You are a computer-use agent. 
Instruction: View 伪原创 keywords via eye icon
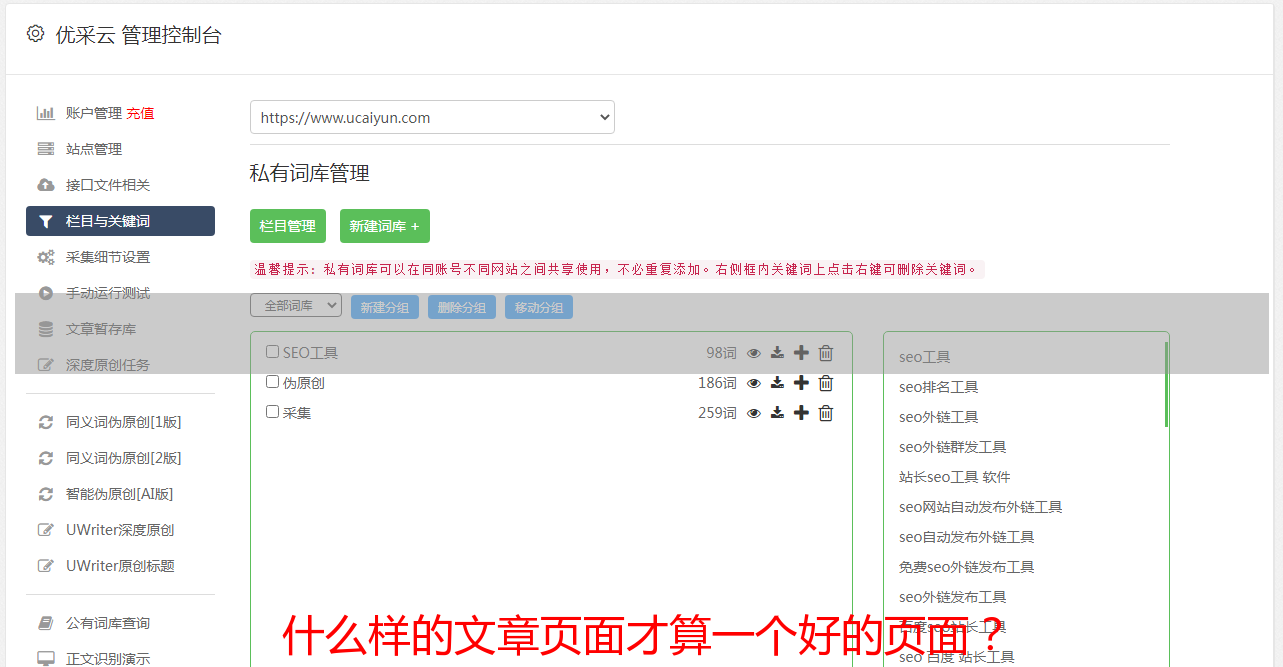click(754, 383)
